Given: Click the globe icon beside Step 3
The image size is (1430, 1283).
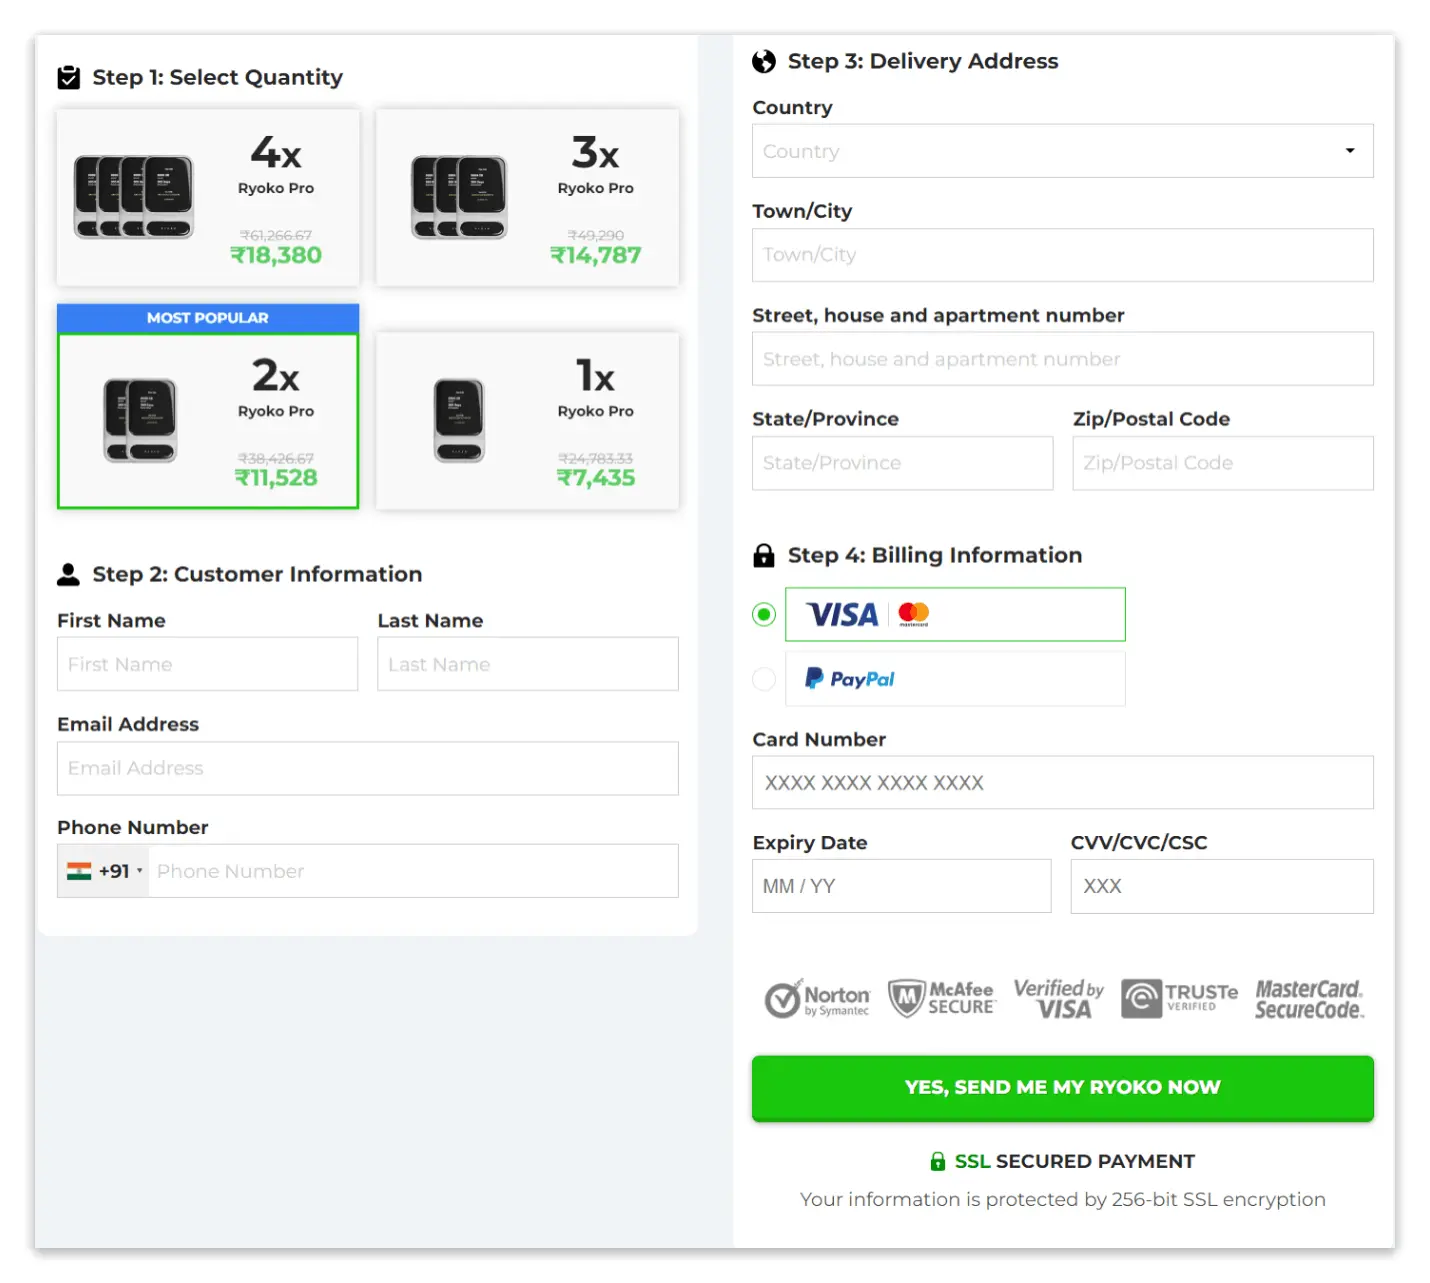Looking at the screenshot, I should (764, 62).
